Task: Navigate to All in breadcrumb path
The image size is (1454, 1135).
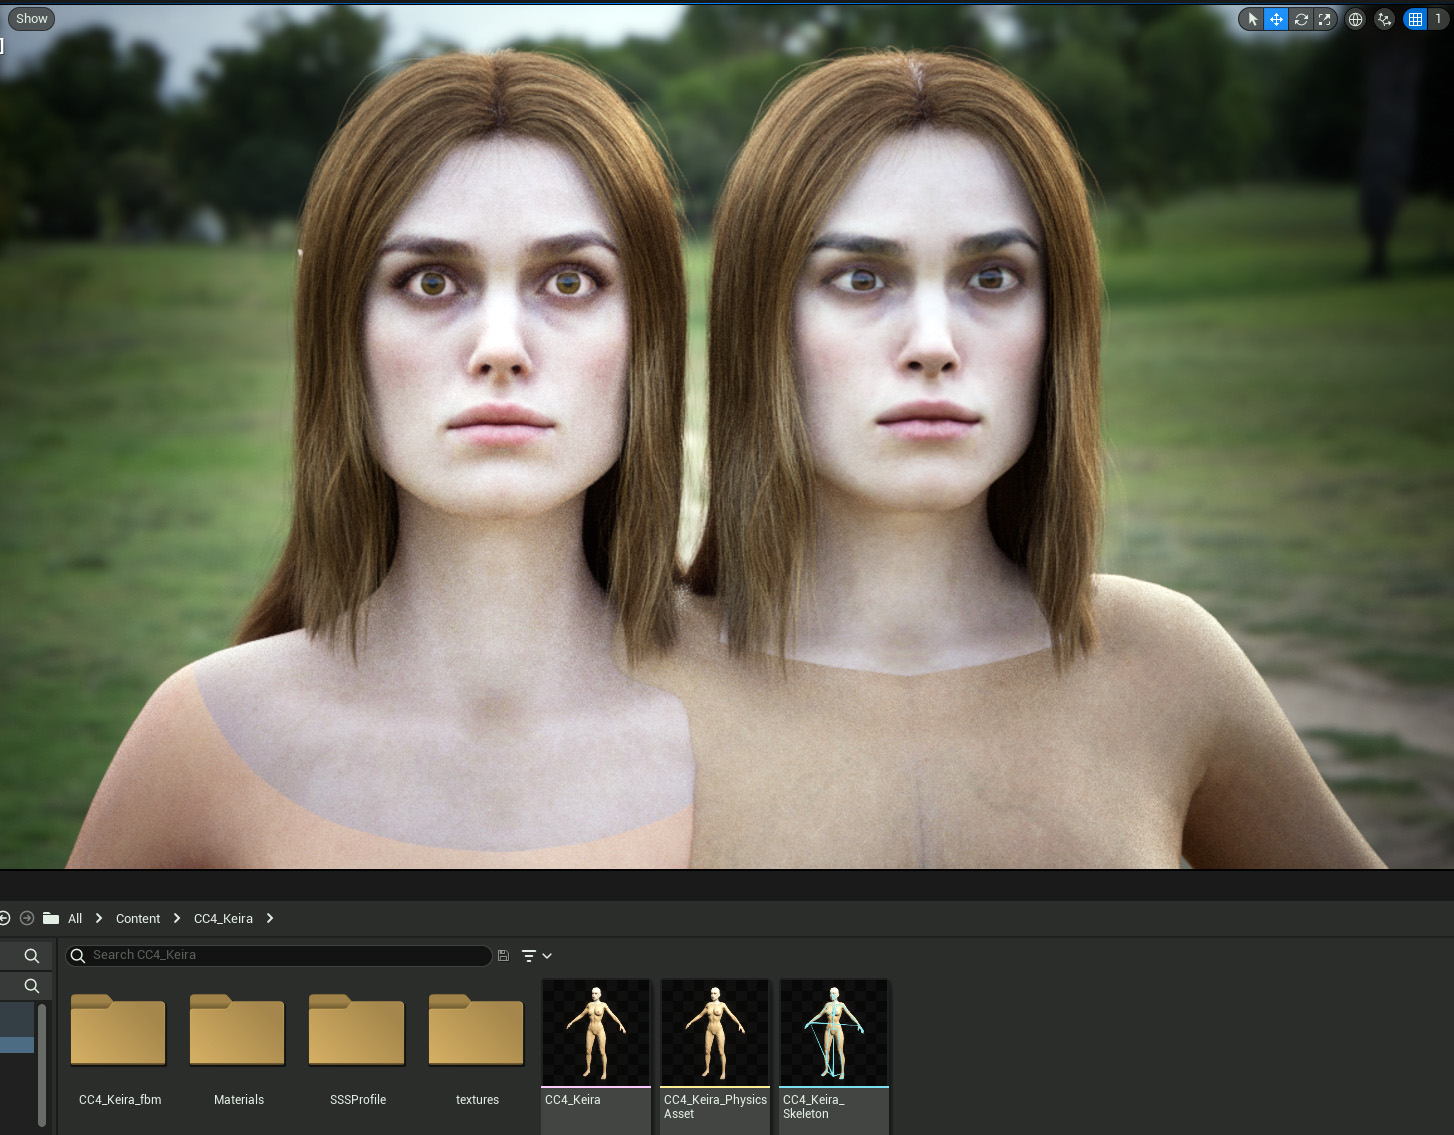Action: pos(75,919)
